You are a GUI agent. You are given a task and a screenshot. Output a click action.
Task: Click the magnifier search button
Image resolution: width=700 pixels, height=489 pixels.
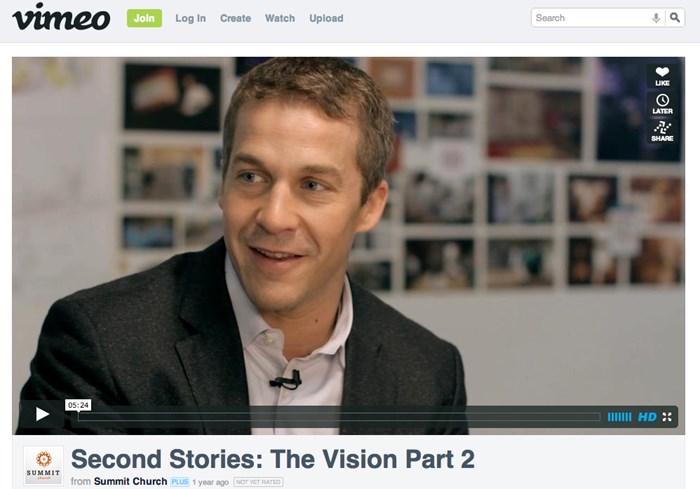pos(675,18)
